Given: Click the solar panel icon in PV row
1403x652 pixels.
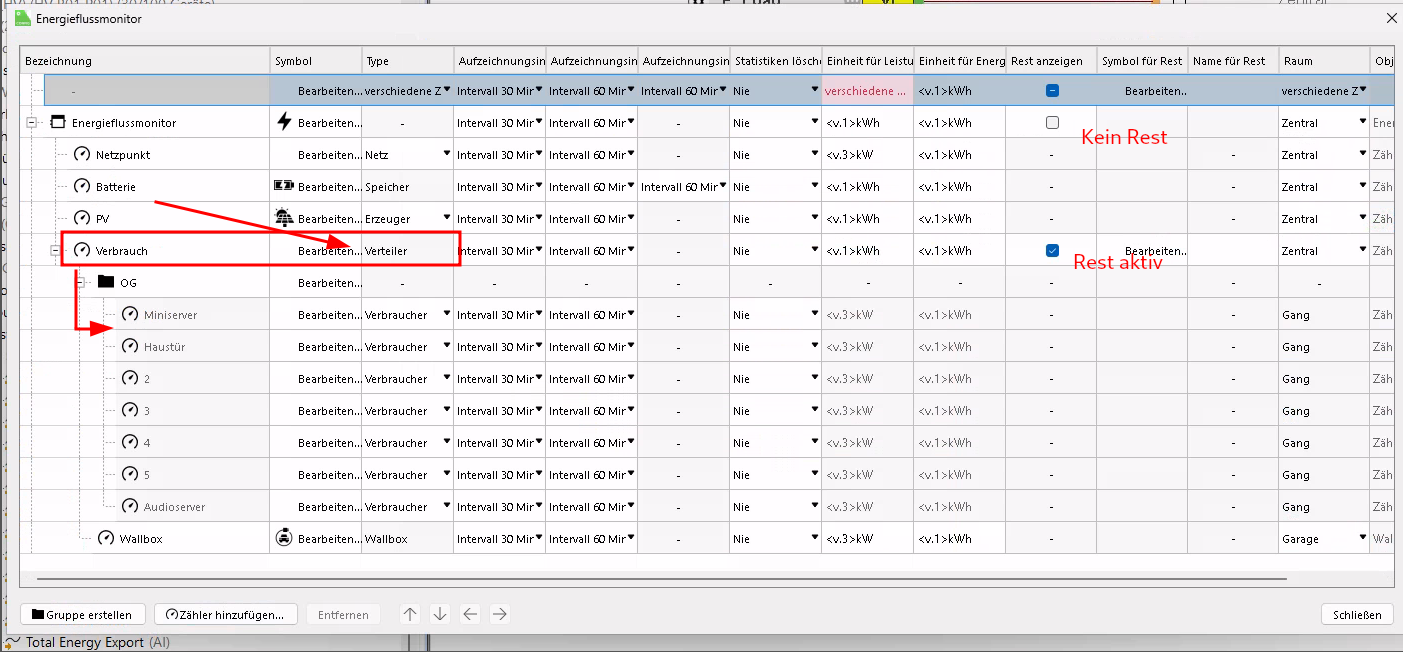Looking at the screenshot, I should point(284,218).
